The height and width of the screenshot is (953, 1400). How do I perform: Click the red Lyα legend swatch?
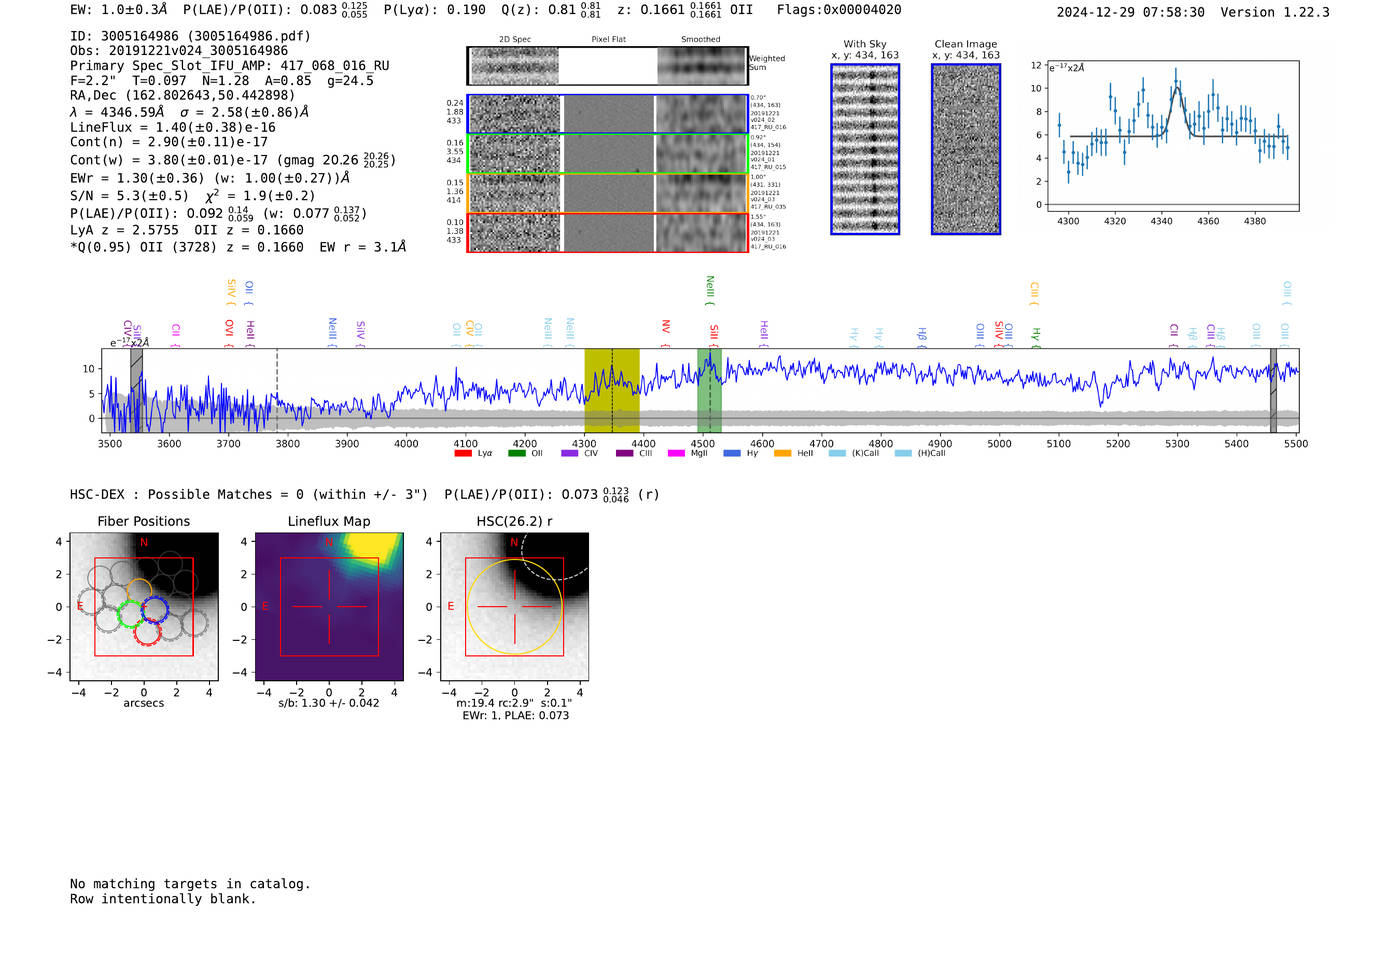[463, 454]
